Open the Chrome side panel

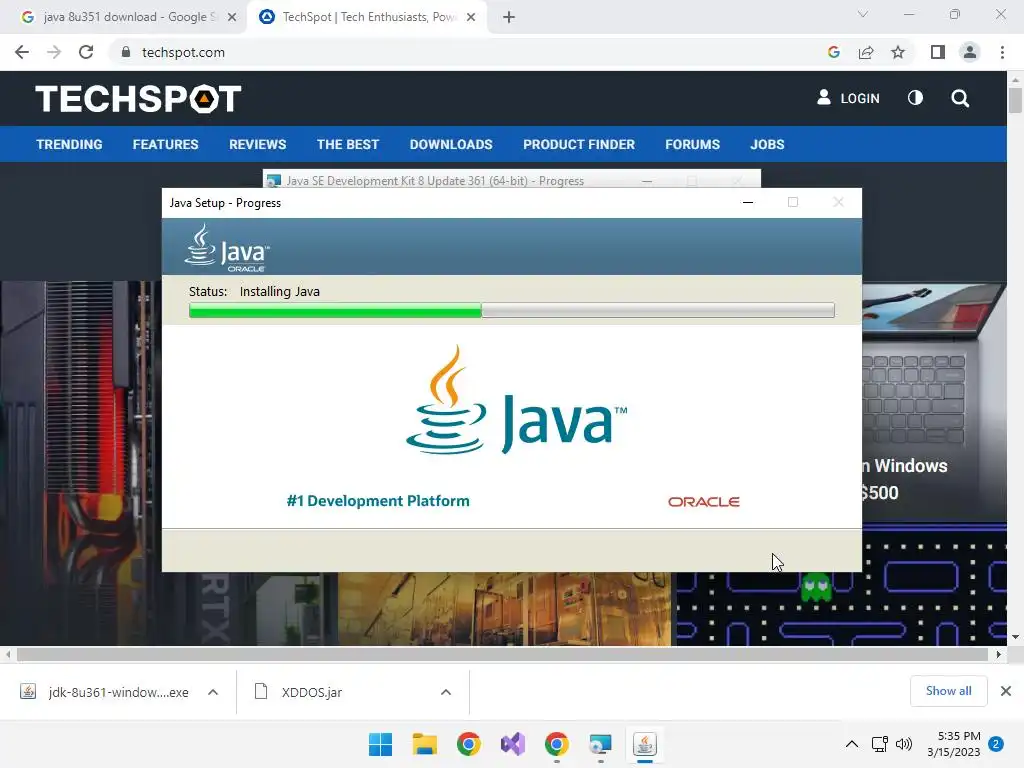[x=938, y=52]
